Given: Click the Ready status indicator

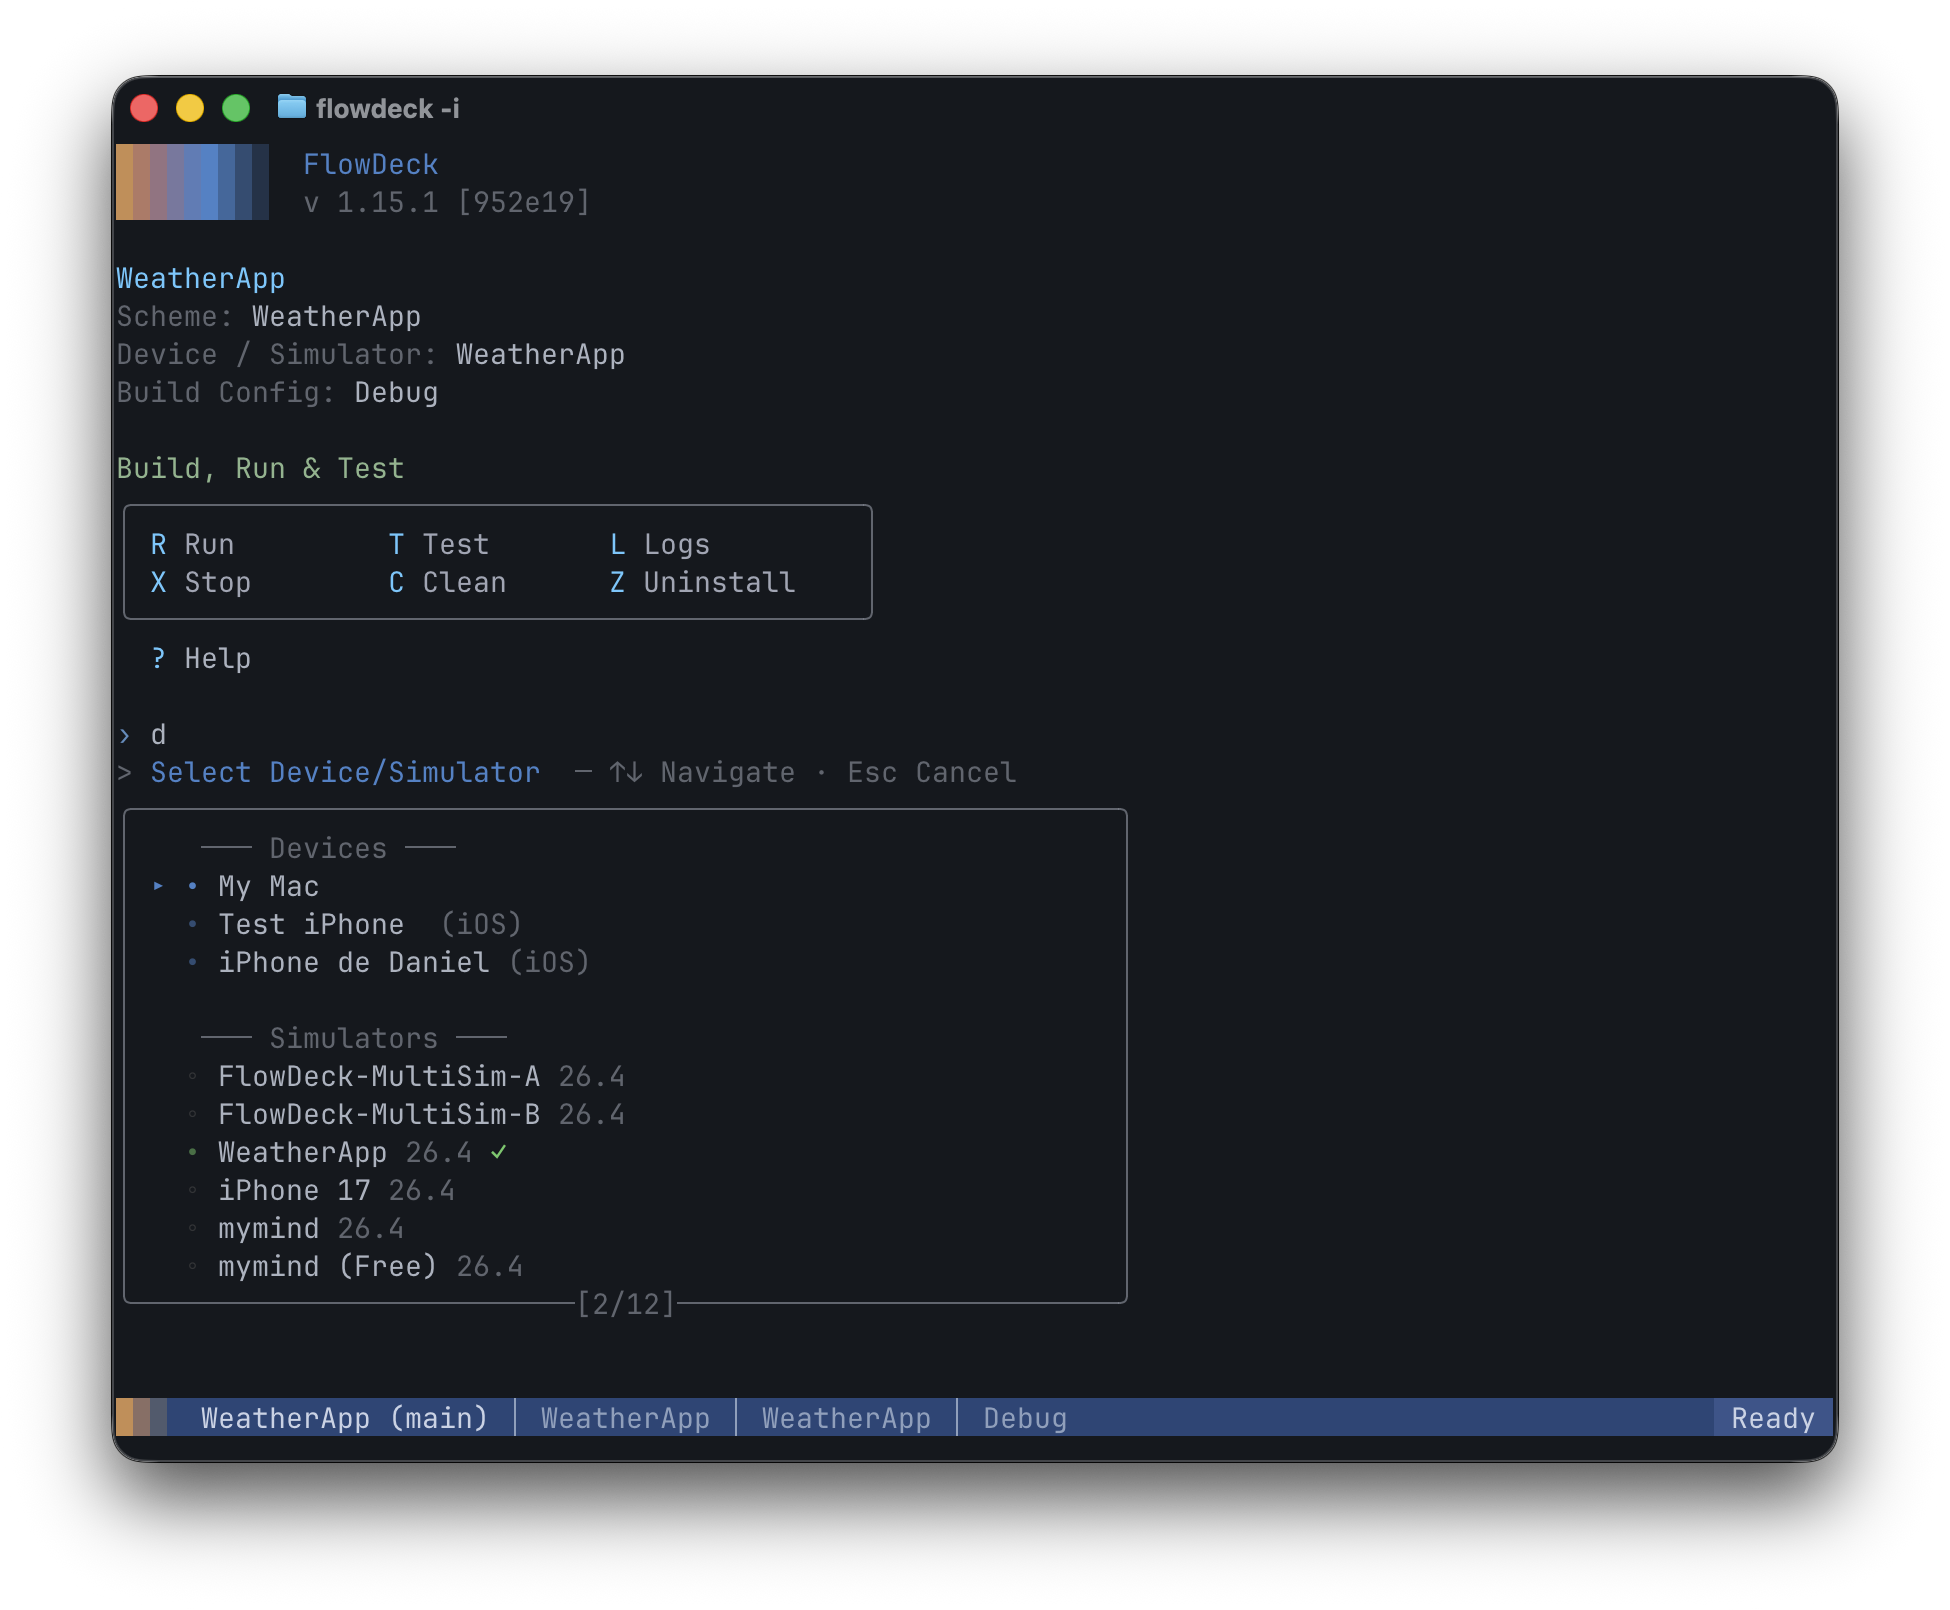Looking at the screenshot, I should click(x=1773, y=1418).
